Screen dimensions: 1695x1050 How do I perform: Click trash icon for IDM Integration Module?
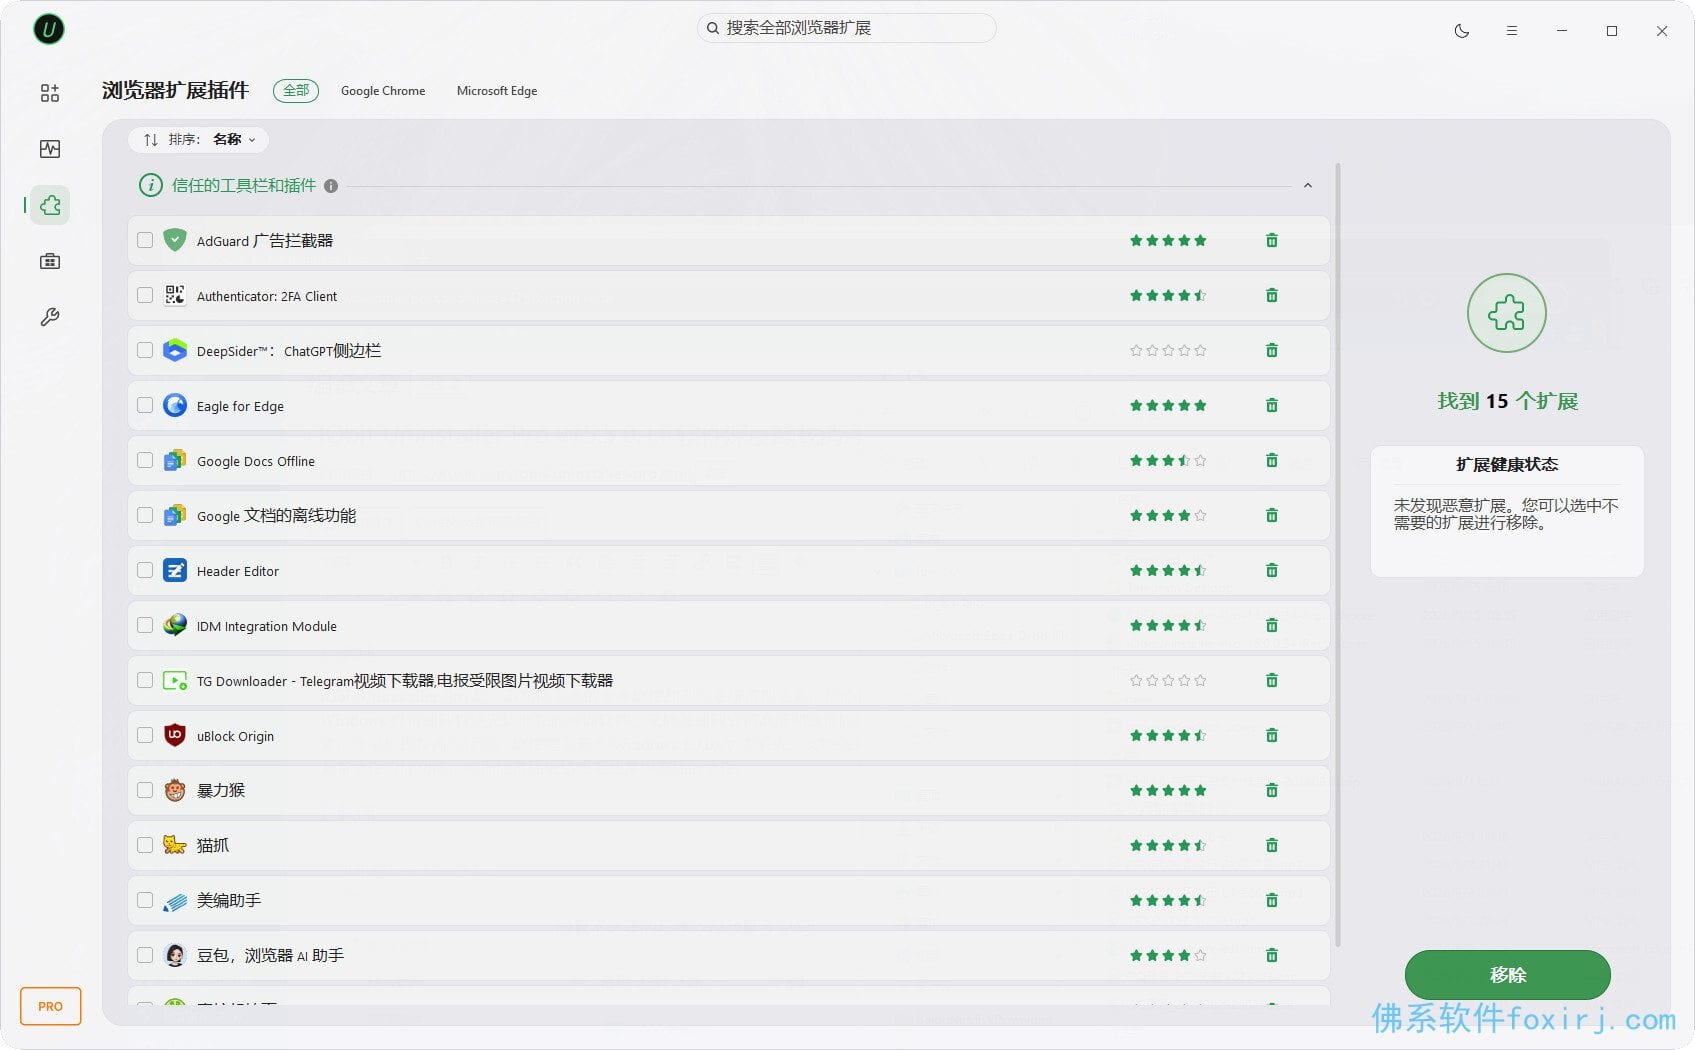click(x=1272, y=625)
